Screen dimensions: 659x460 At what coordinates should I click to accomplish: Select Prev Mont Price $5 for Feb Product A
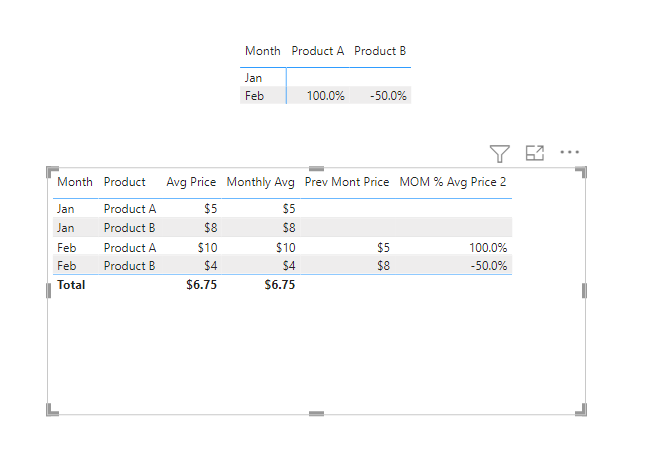point(383,248)
